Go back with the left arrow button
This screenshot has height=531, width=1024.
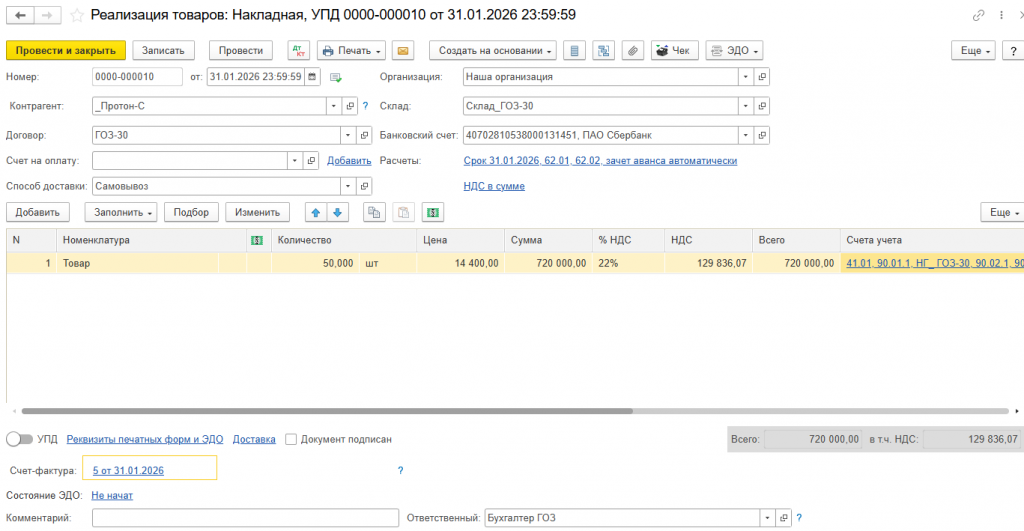(20, 15)
